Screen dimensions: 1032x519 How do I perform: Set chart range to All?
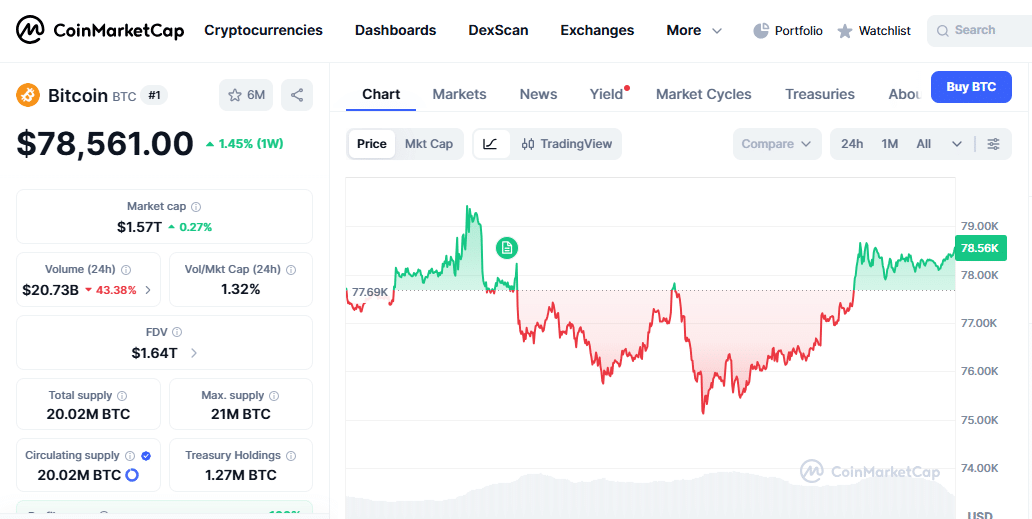(x=924, y=144)
